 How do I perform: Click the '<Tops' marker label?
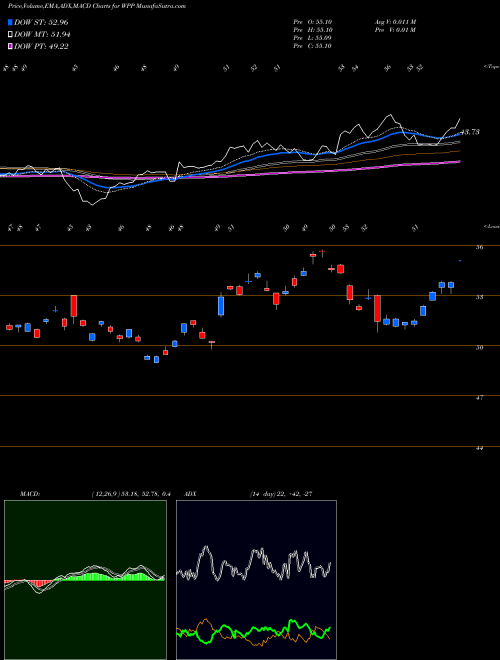tap(491, 67)
